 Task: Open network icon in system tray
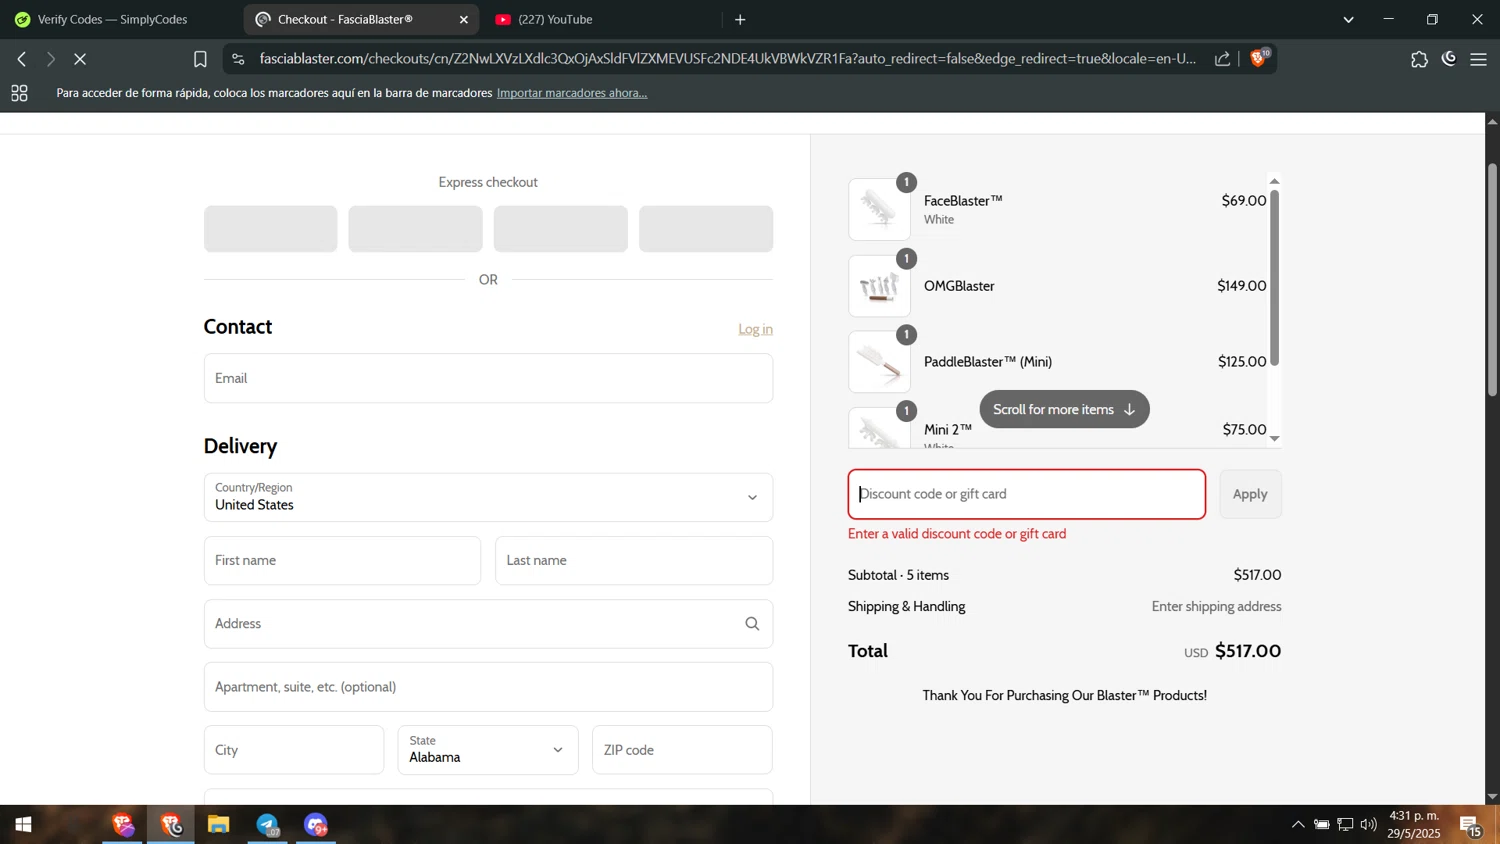coord(1345,825)
